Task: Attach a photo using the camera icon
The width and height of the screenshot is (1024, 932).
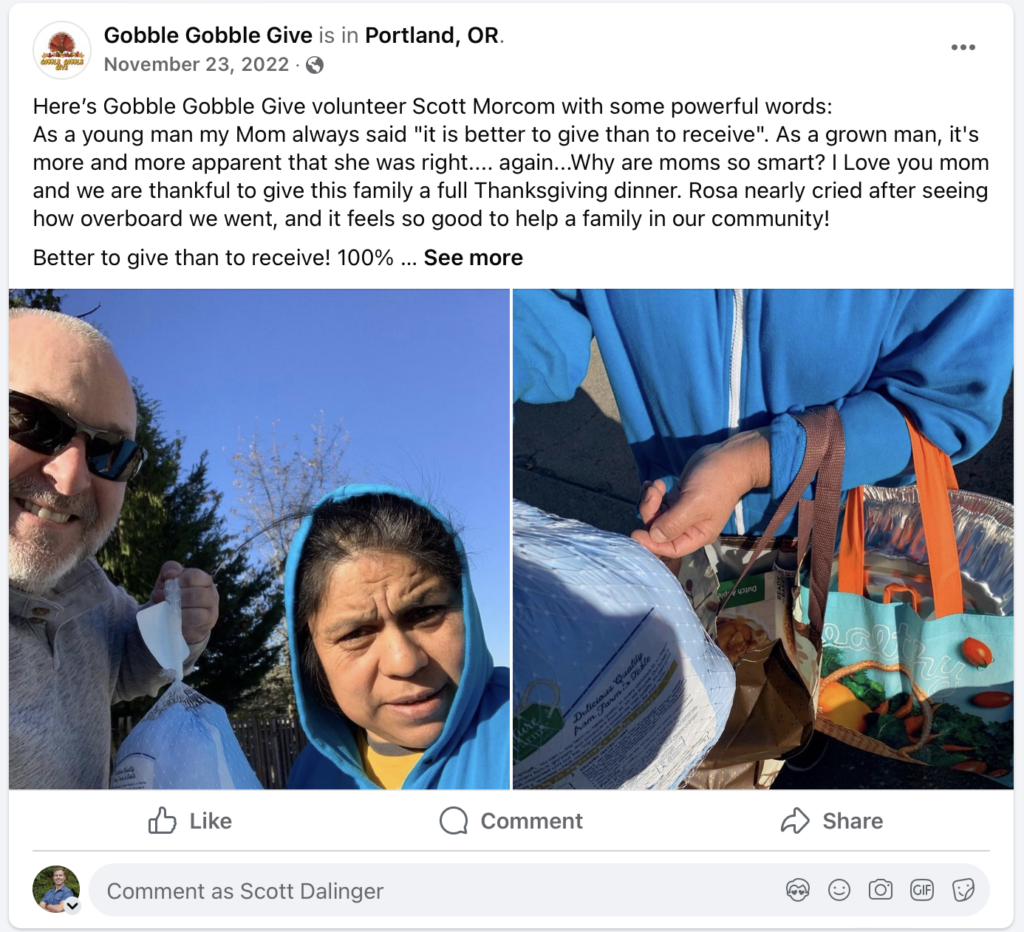Action: click(x=880, y=890)
